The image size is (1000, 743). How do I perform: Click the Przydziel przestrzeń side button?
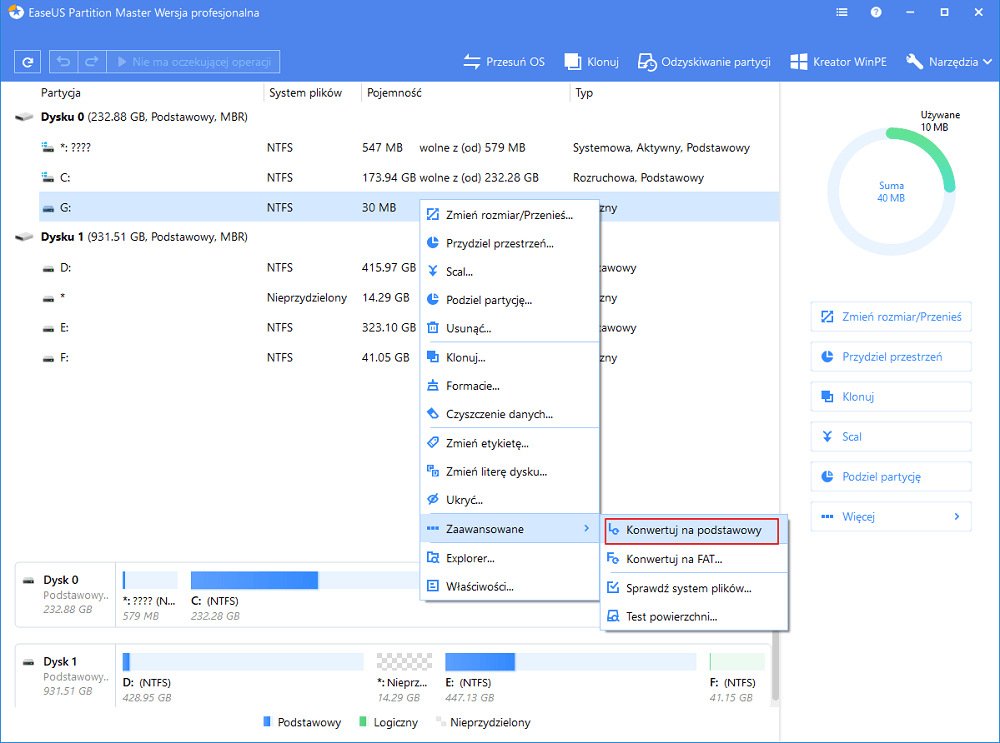coord(891,357)
